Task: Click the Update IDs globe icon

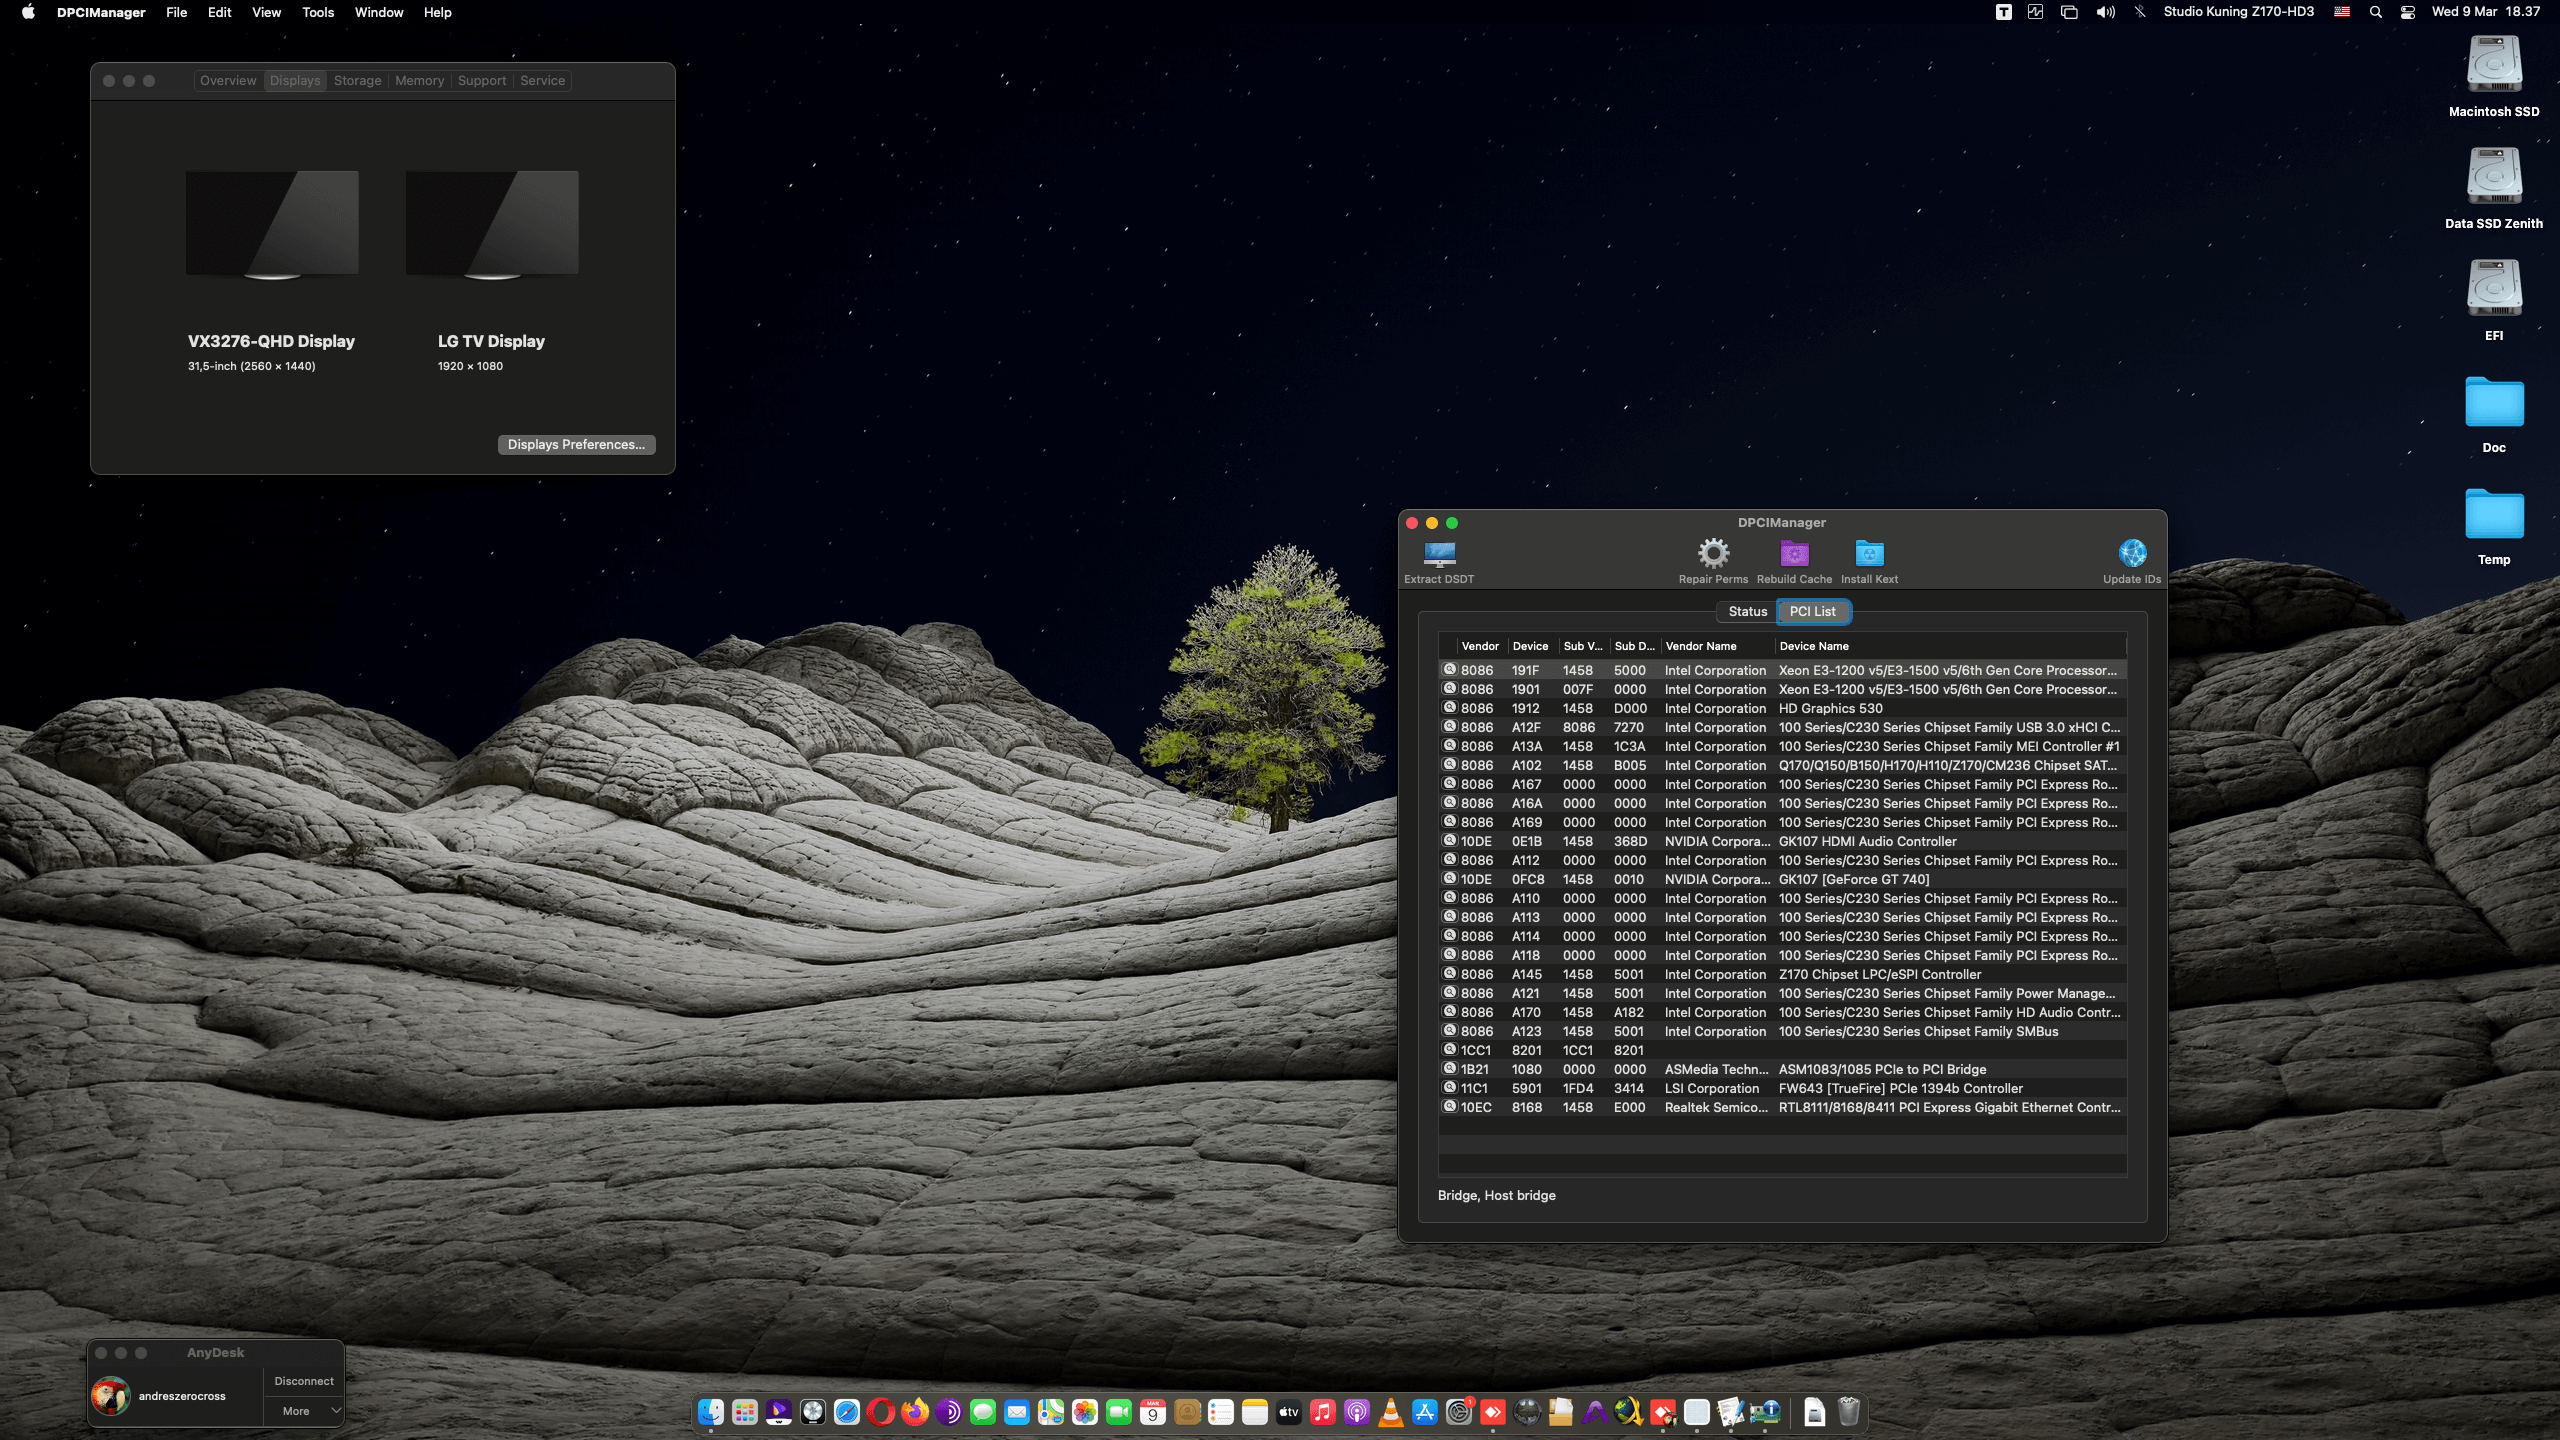Action: pyautogui.click(x=2132, y=553)
